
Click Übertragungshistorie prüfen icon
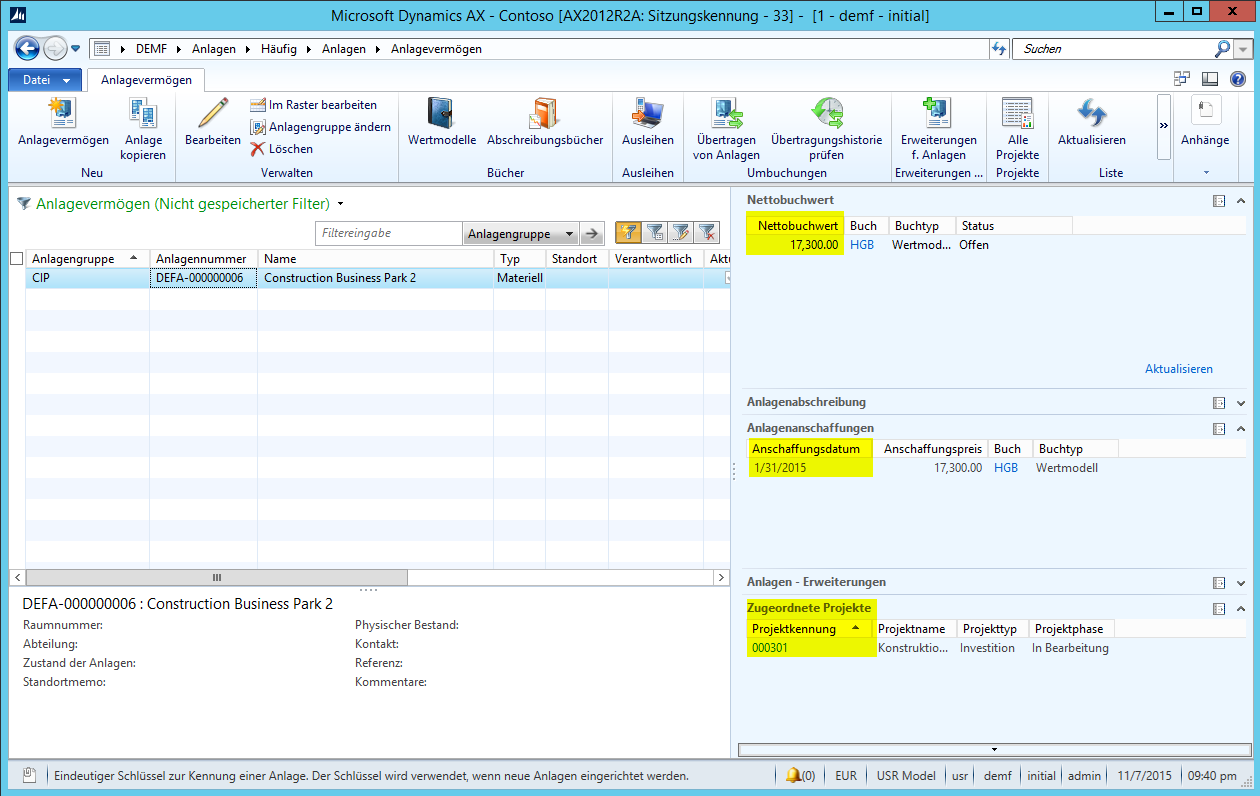pyautogui.click(x=826, y=114)
